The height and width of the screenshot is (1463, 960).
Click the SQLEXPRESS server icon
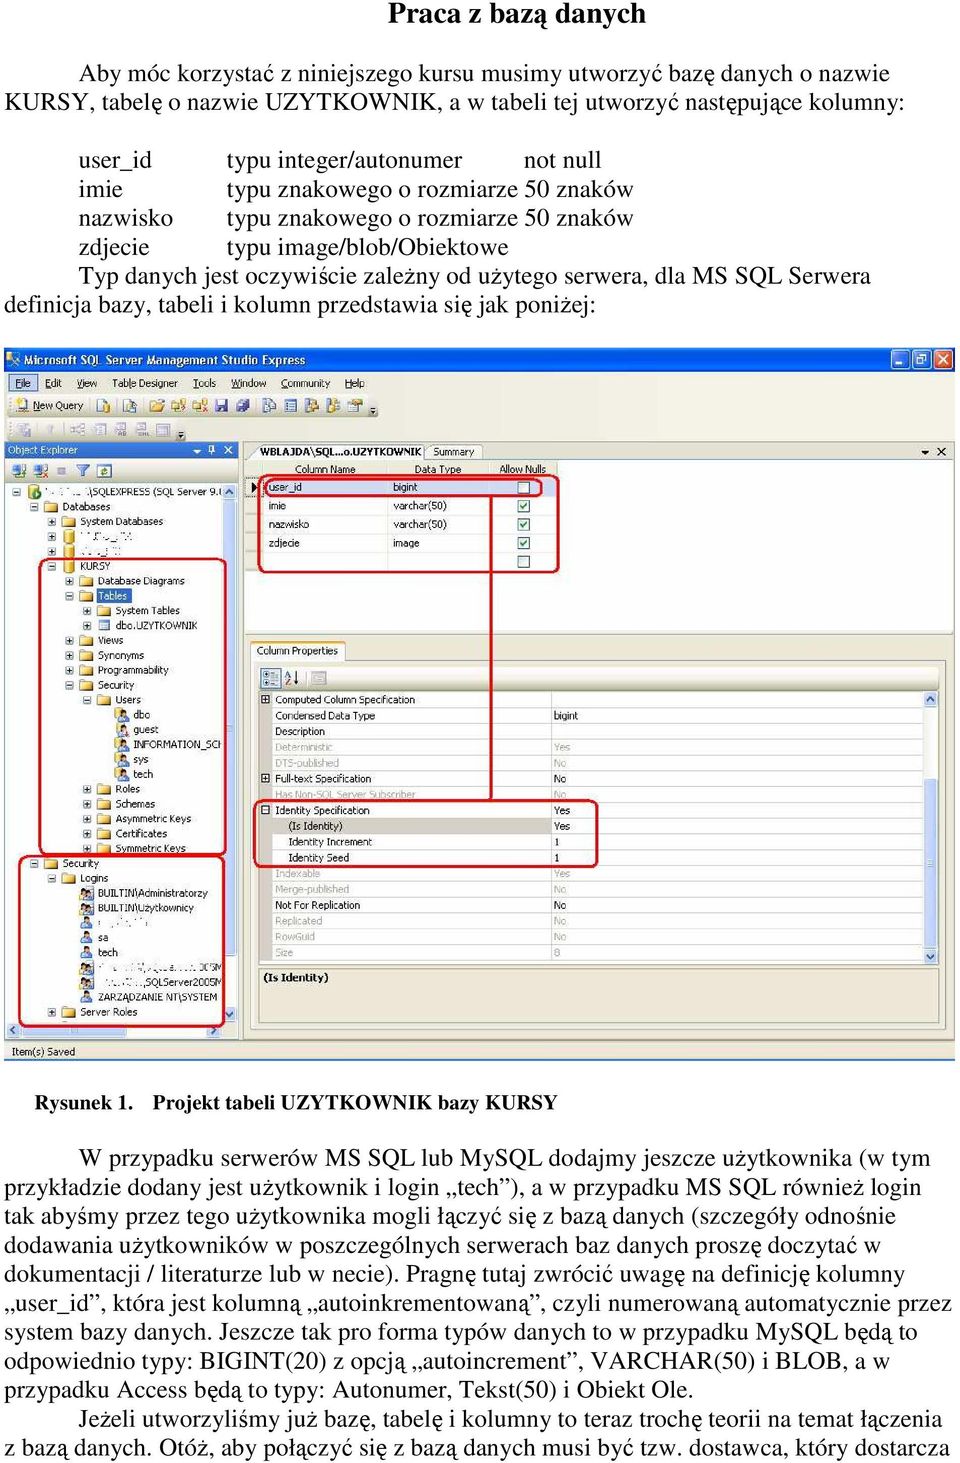[x=35, y=492]
